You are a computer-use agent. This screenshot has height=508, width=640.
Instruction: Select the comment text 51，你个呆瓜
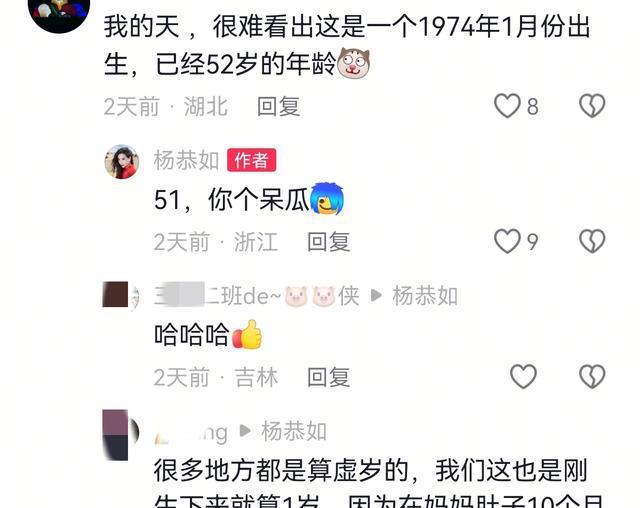[x=249, y=200]
